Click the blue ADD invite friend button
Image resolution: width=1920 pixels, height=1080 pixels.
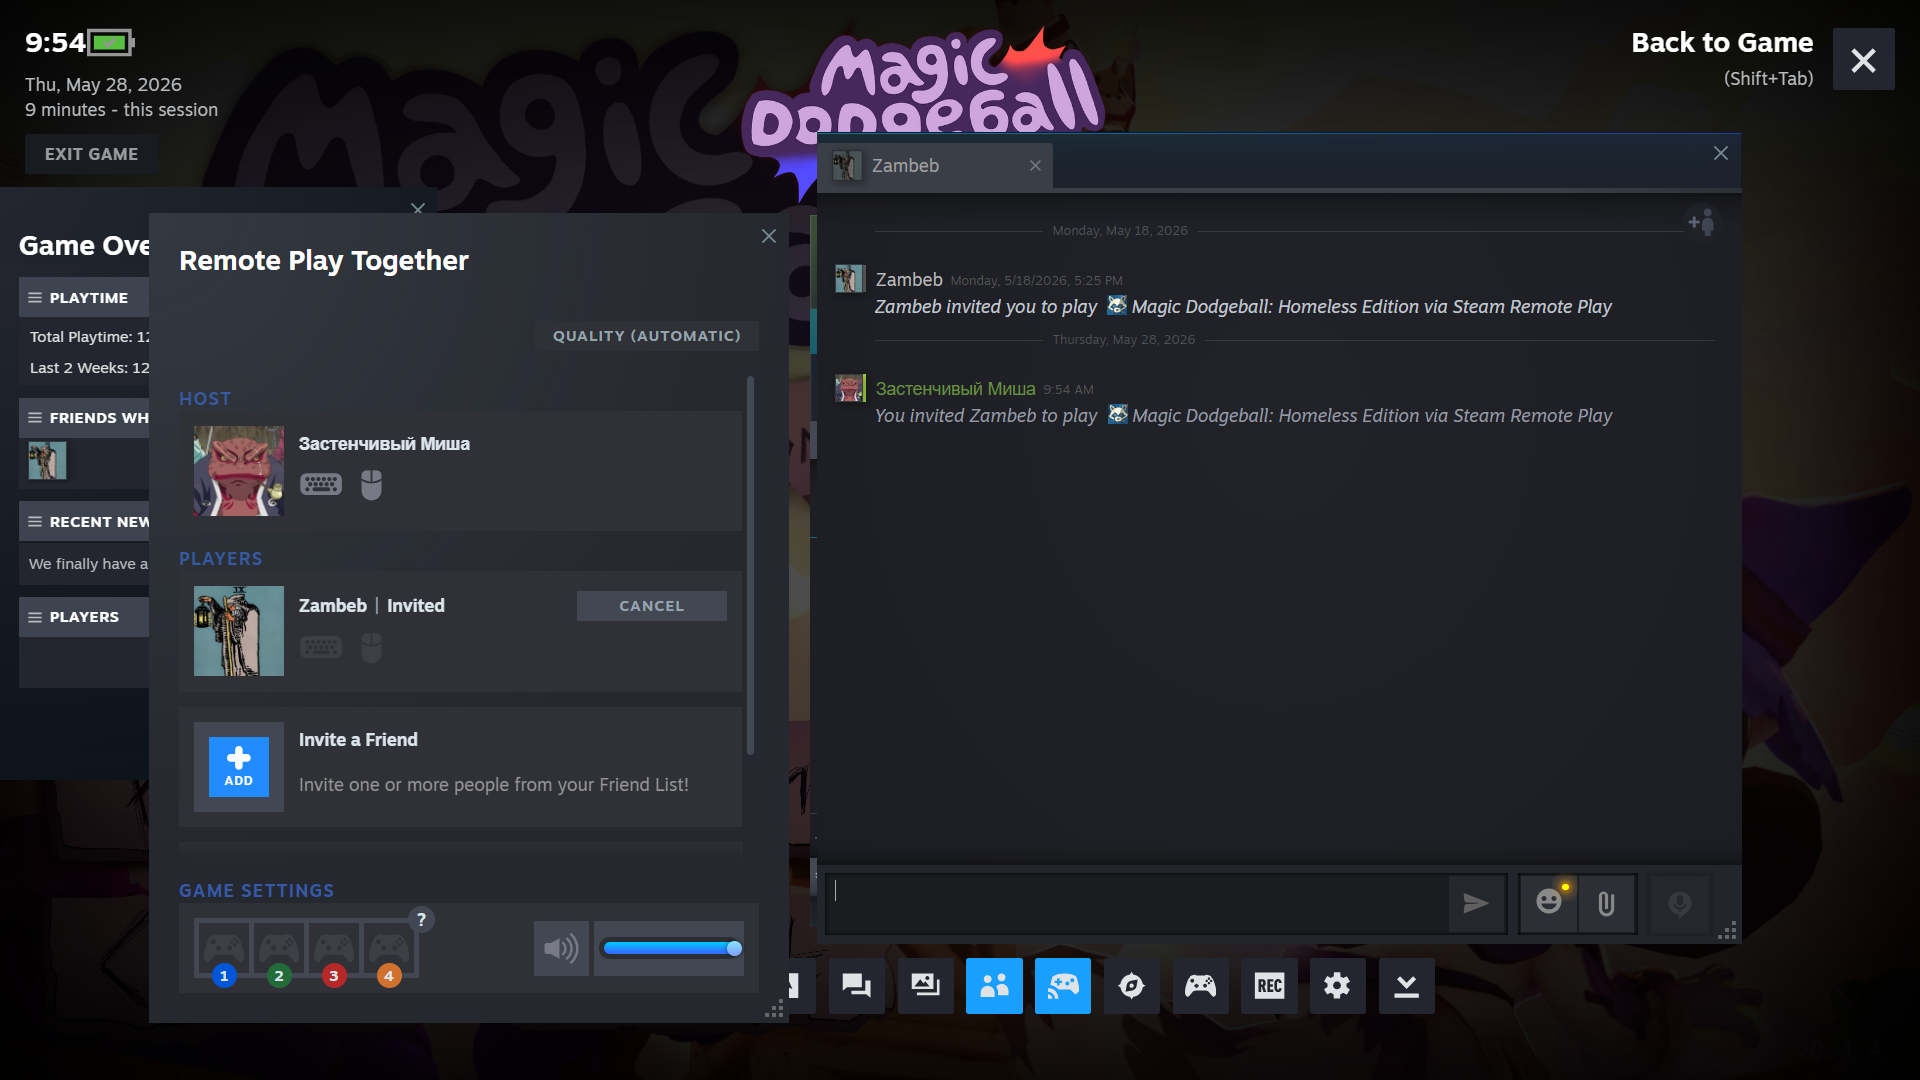[x=238, y=767]
